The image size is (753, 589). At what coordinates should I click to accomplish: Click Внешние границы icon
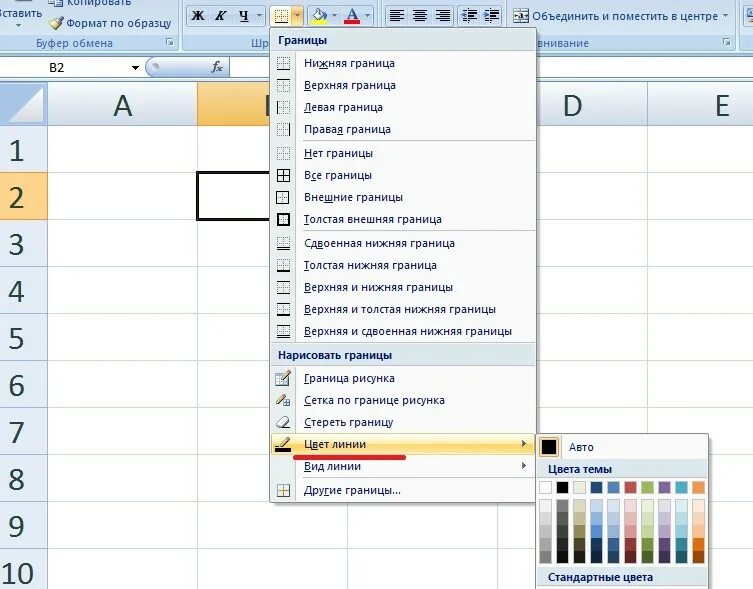tap(283, 197)
